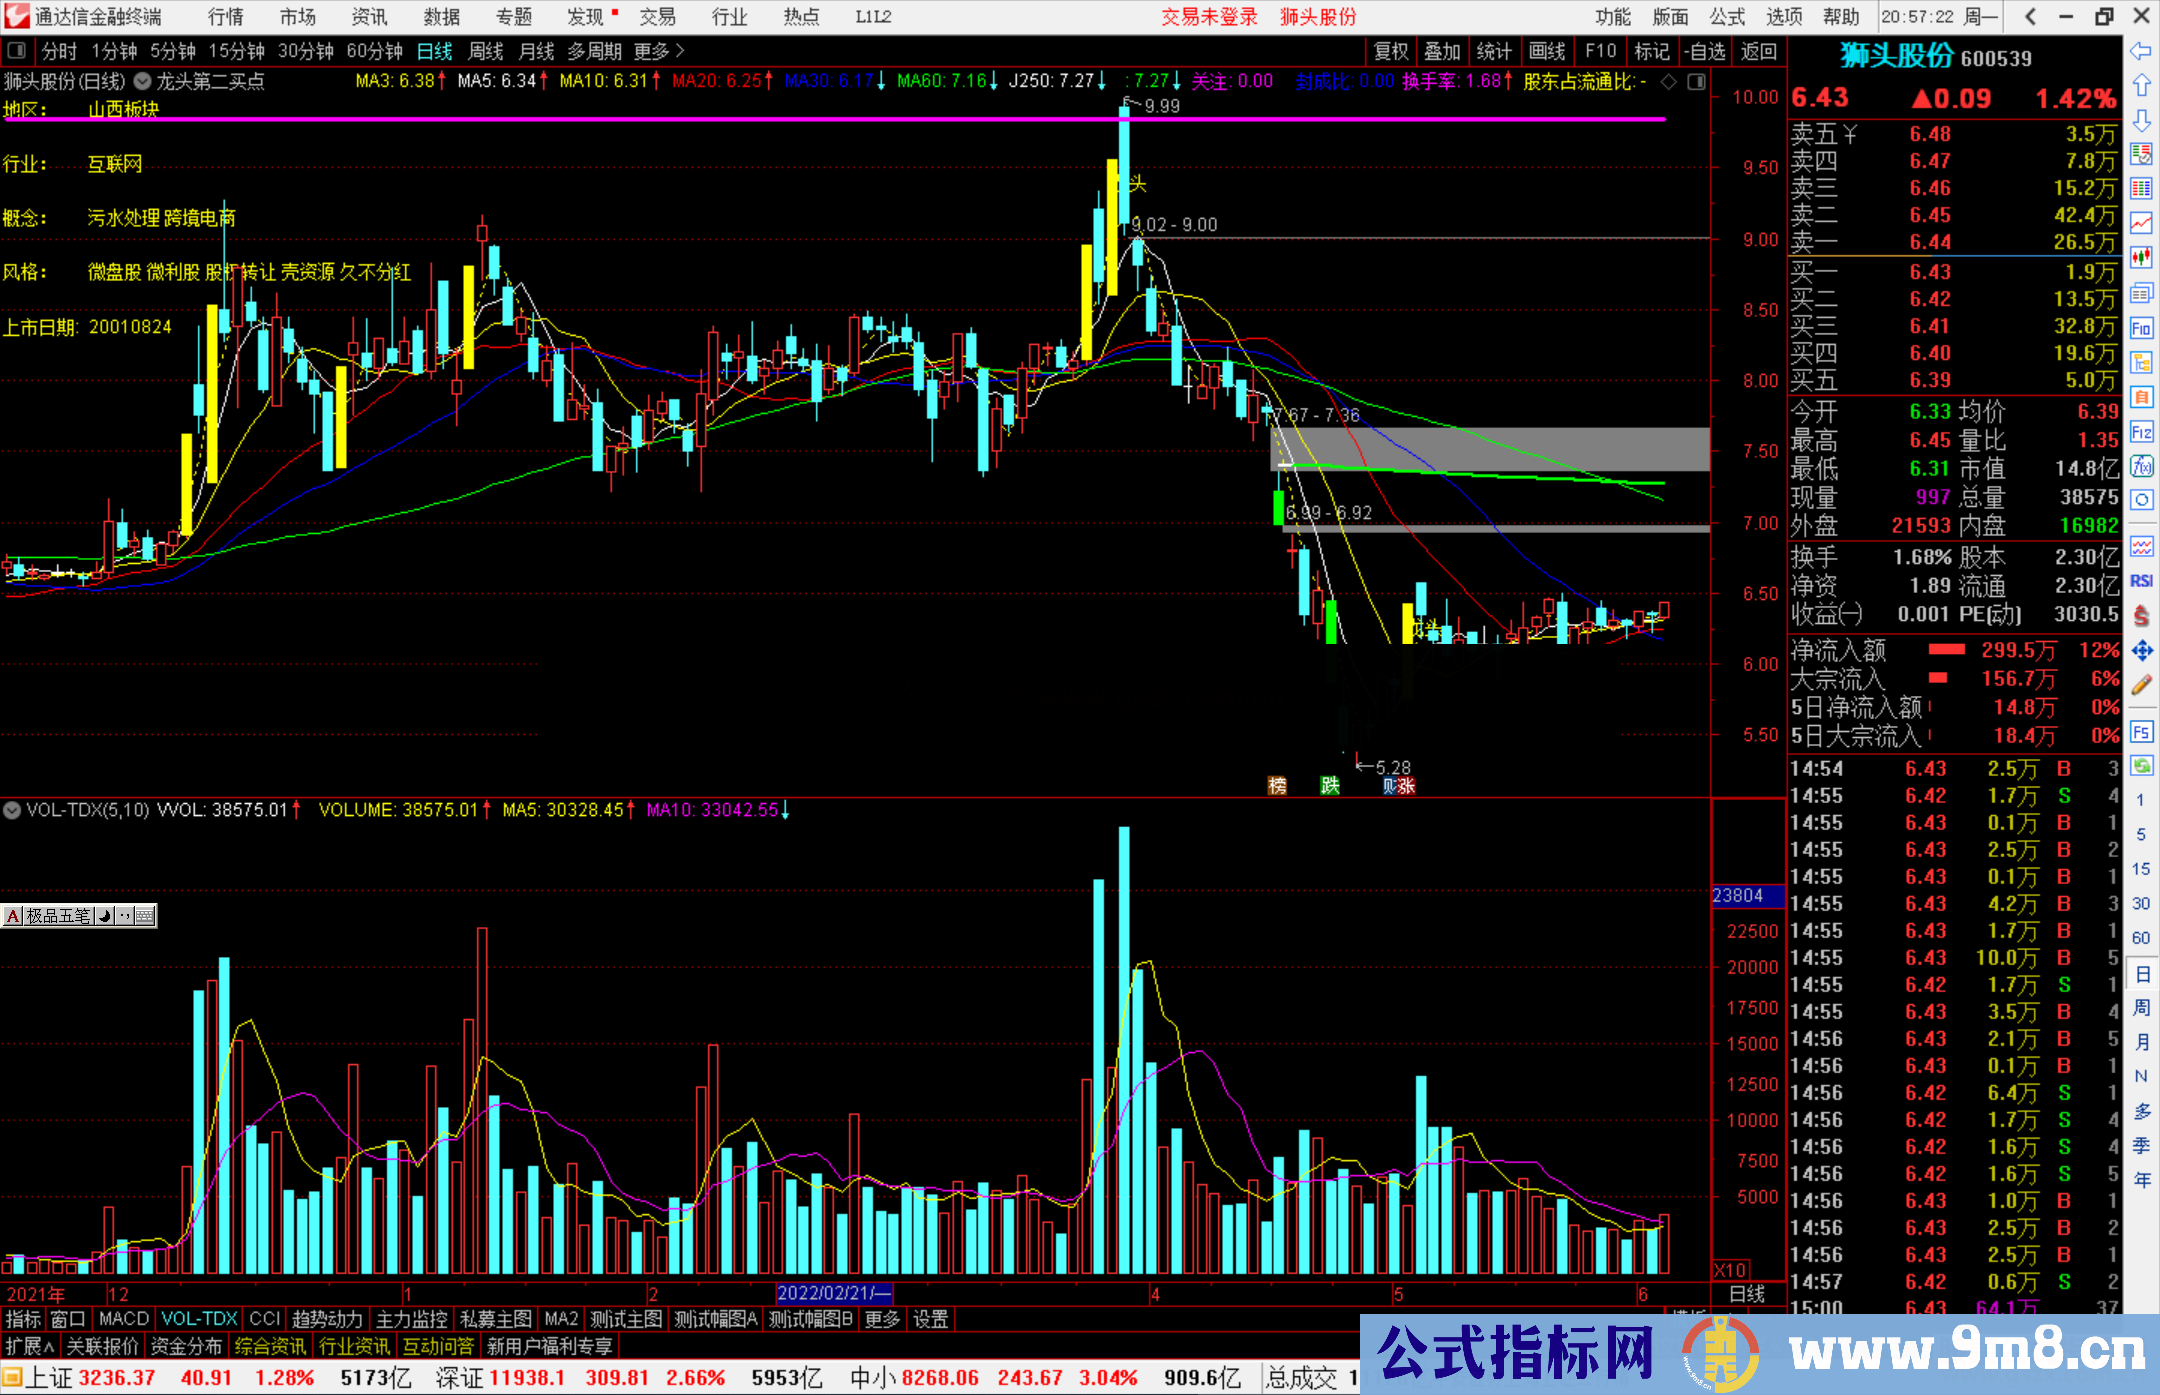This screenshot has height=1395, width=2160.
Task: Open the 更多 indicators list at bottom
Action: point(882,1319)
